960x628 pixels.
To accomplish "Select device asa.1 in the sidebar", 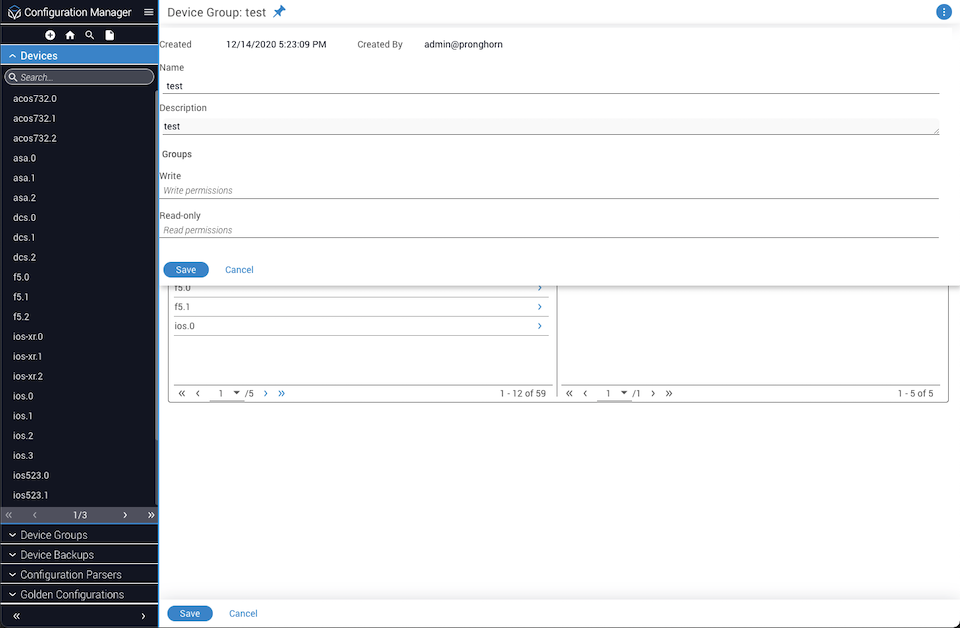I will point(24,178).
